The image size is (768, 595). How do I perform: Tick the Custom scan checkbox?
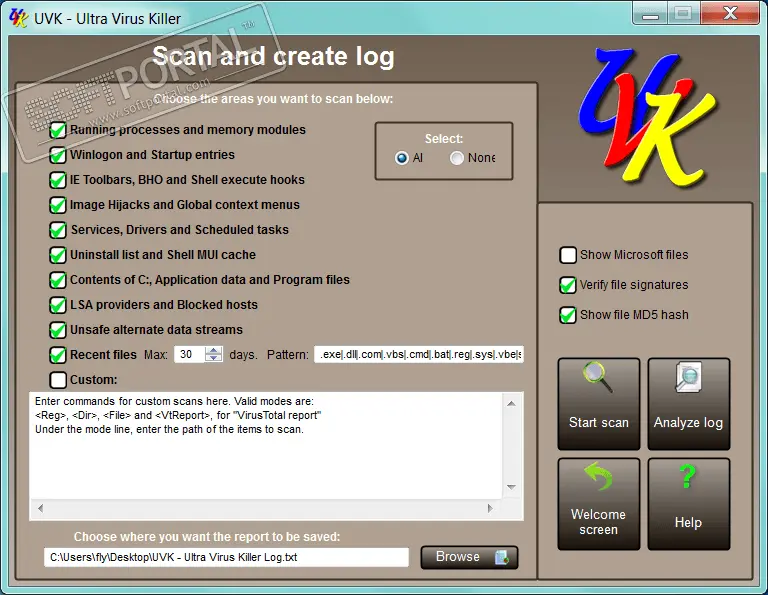[x=58, y=380]
